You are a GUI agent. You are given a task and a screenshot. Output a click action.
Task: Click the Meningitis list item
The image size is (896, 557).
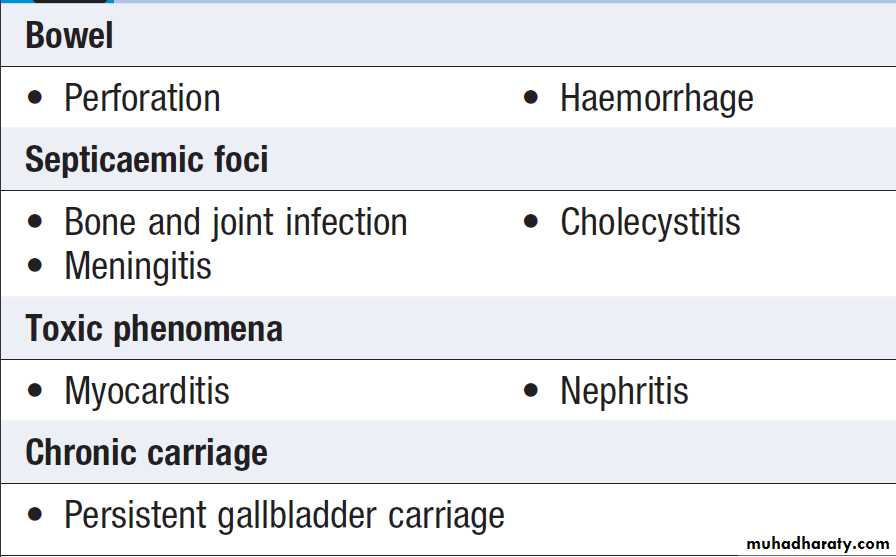tap(138, 266)
